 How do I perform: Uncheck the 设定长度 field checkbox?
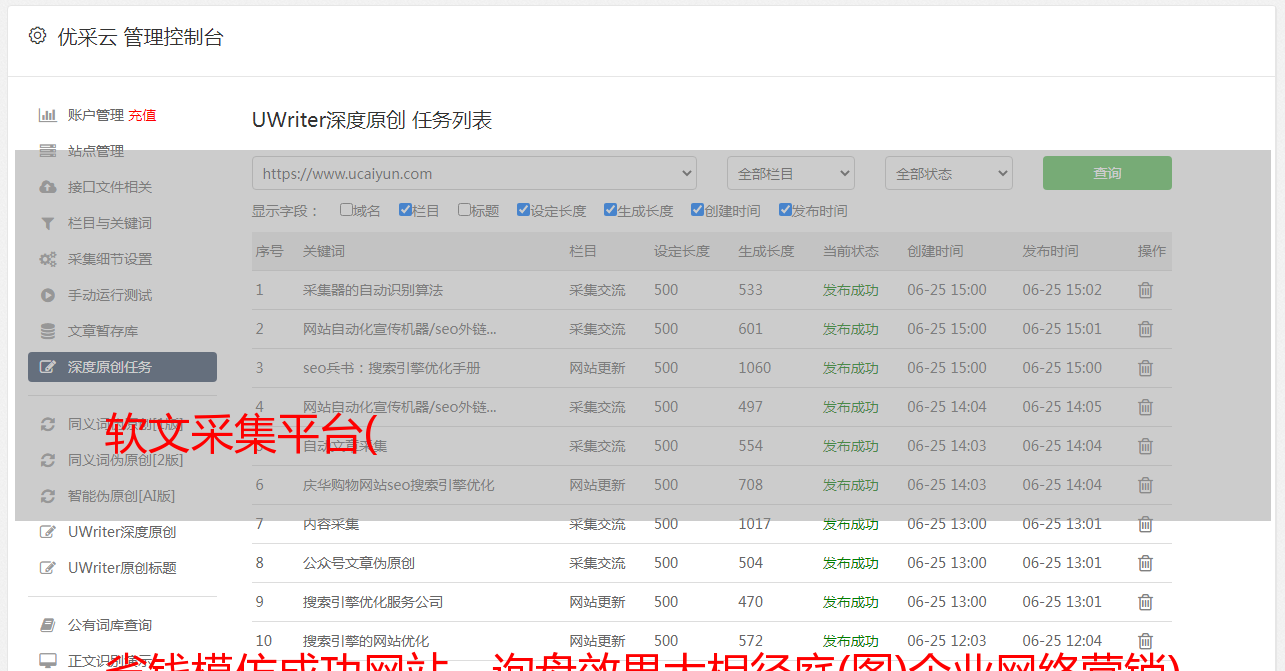coord(523,210)
